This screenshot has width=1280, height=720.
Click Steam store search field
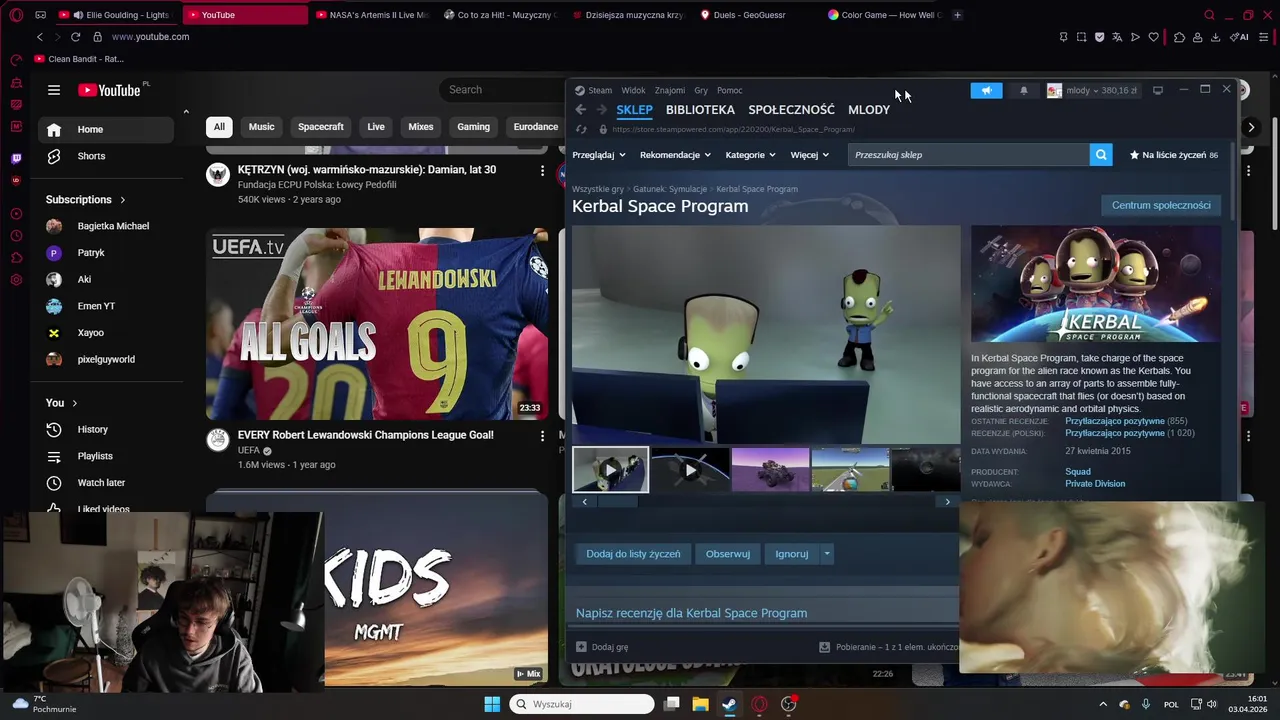click(x=969, y=155)
